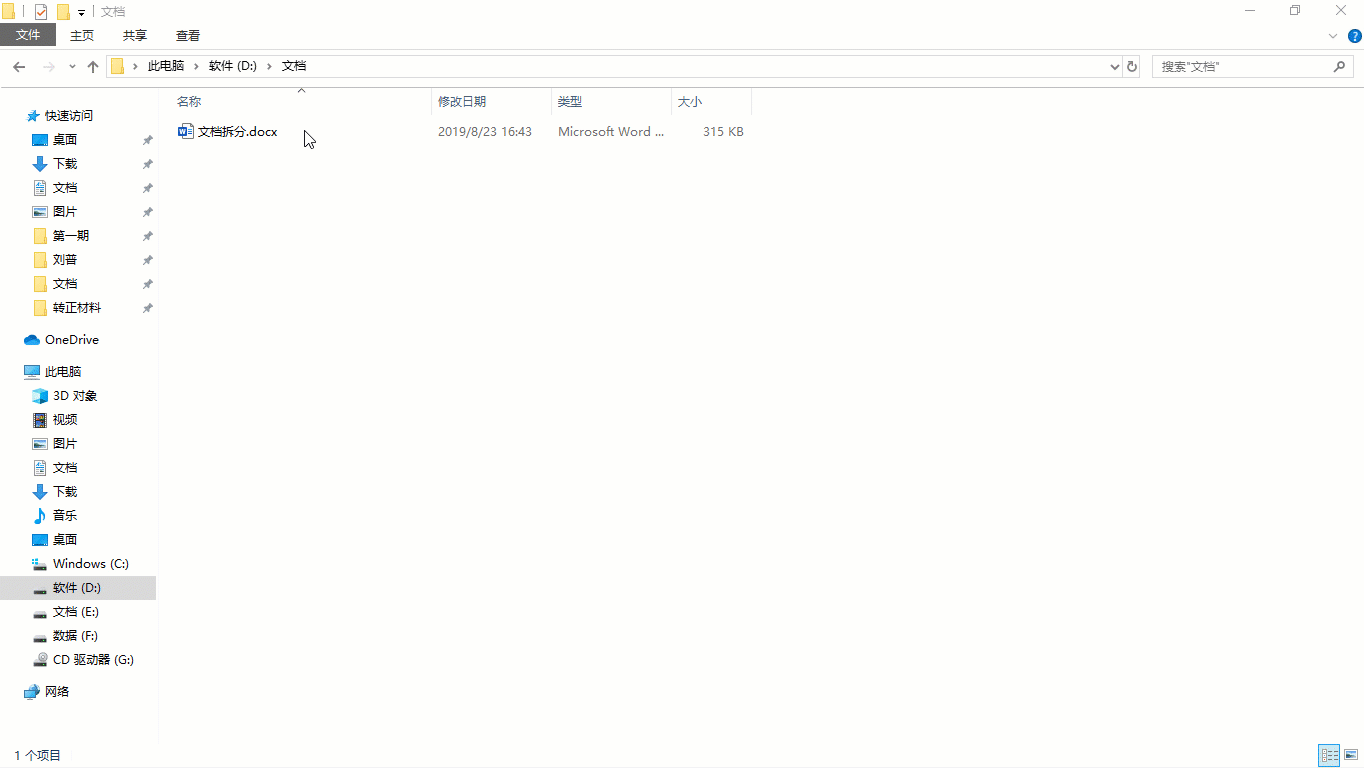This screenshot has height=768, width=1364.
Task: Sort by the 大小 column header
Action: 711,101
